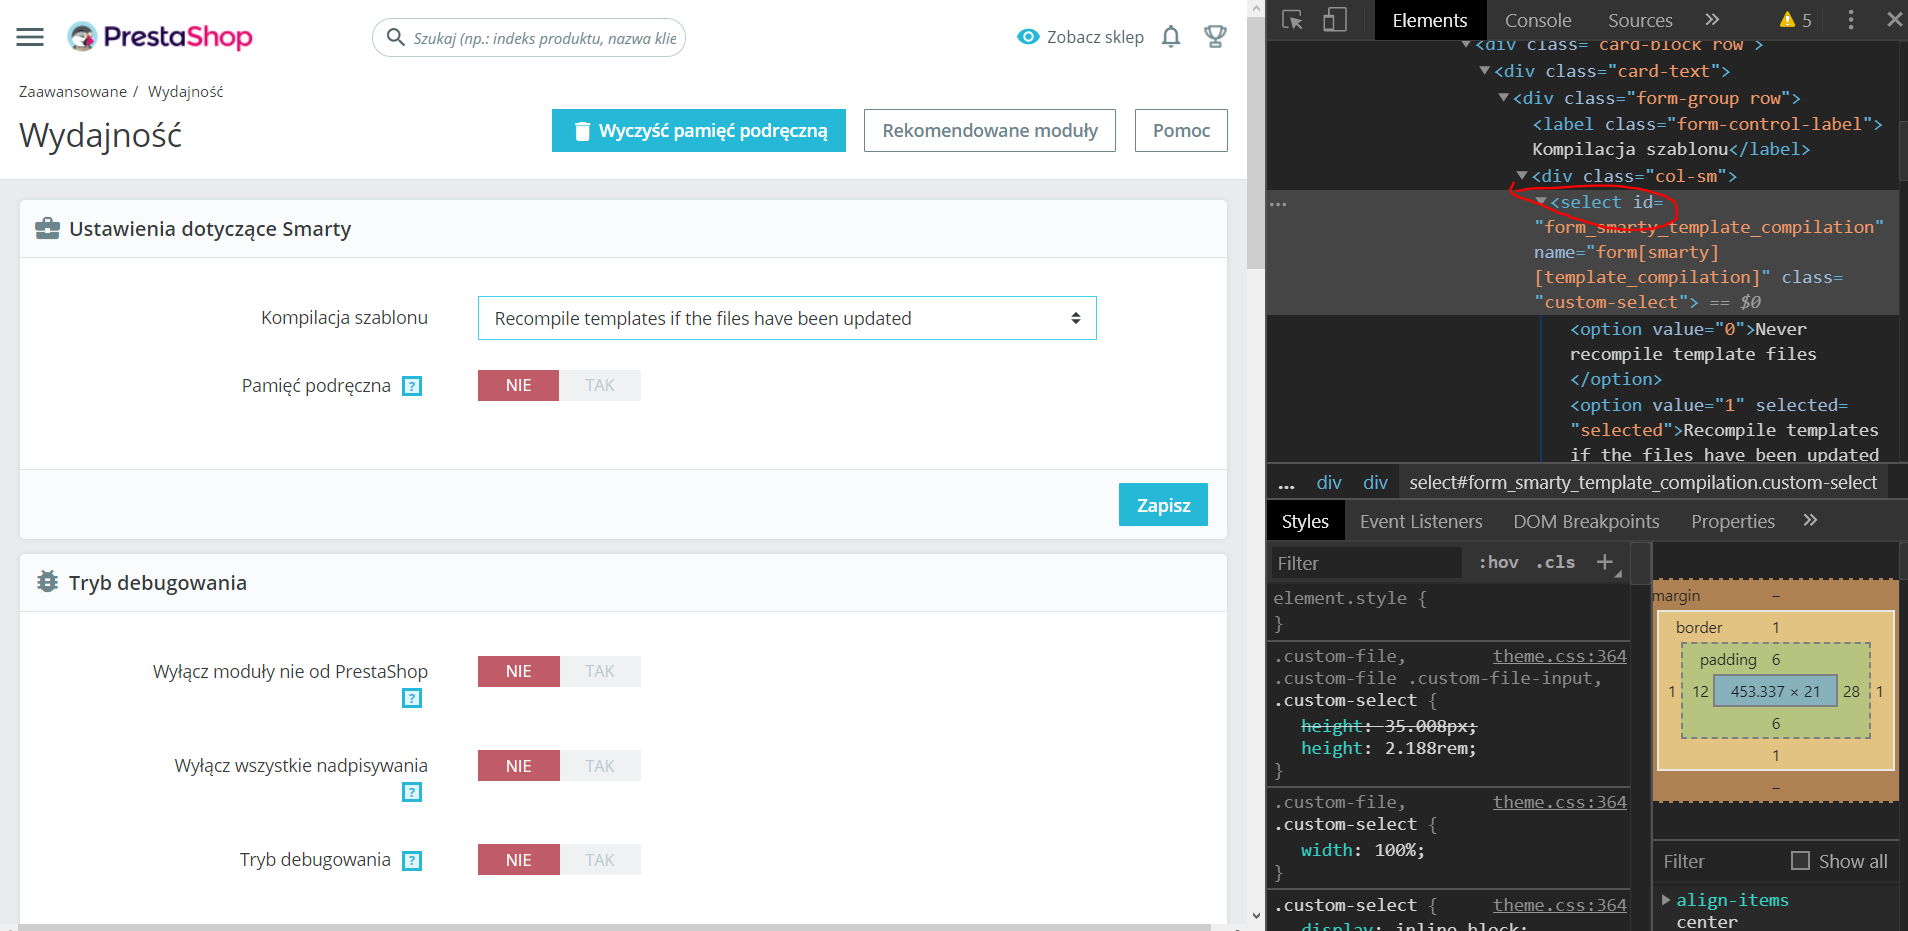Image resolution: width=1908 pixels, height=931 pixels.
Task: Set Pamięć podręczna to NIE
Action: [x=518, y=386]
